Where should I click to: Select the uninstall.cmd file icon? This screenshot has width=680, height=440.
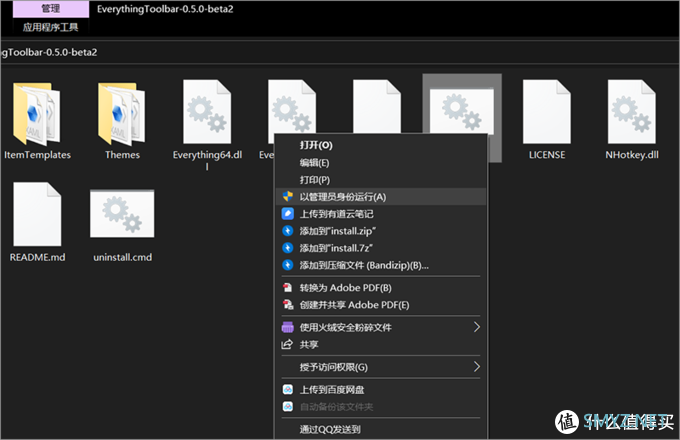[122, 214]
